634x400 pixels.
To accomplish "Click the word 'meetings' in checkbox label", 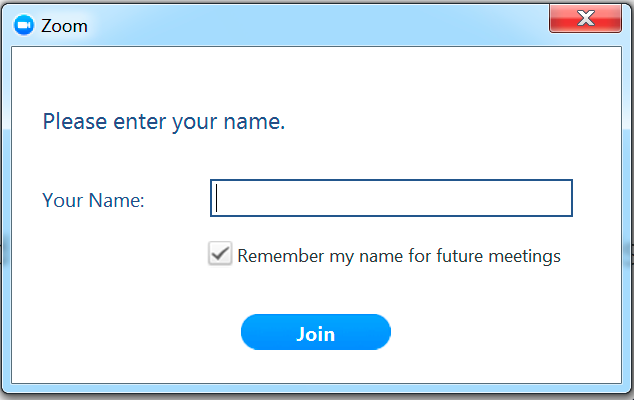I will pyautogui.click(x=524, y=256).
